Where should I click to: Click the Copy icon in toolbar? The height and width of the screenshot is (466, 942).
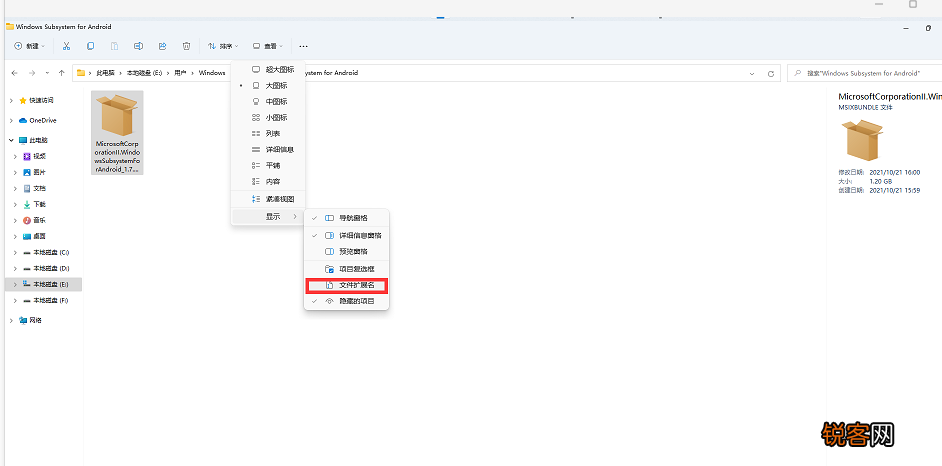tap(91, 46)
